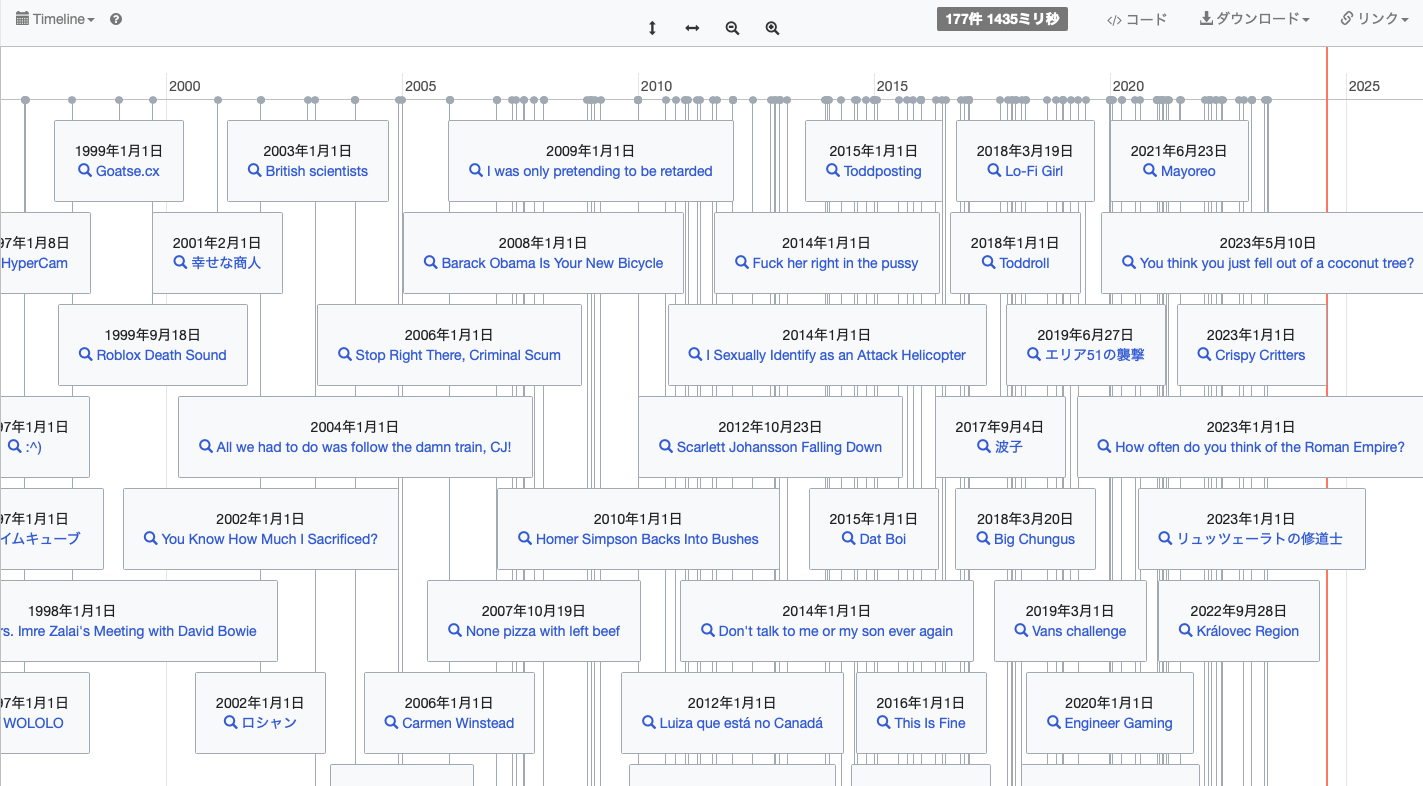Open the Engineer Gaming link
This screenshot has height=786, width=1423.
[x=1118, y=723]
